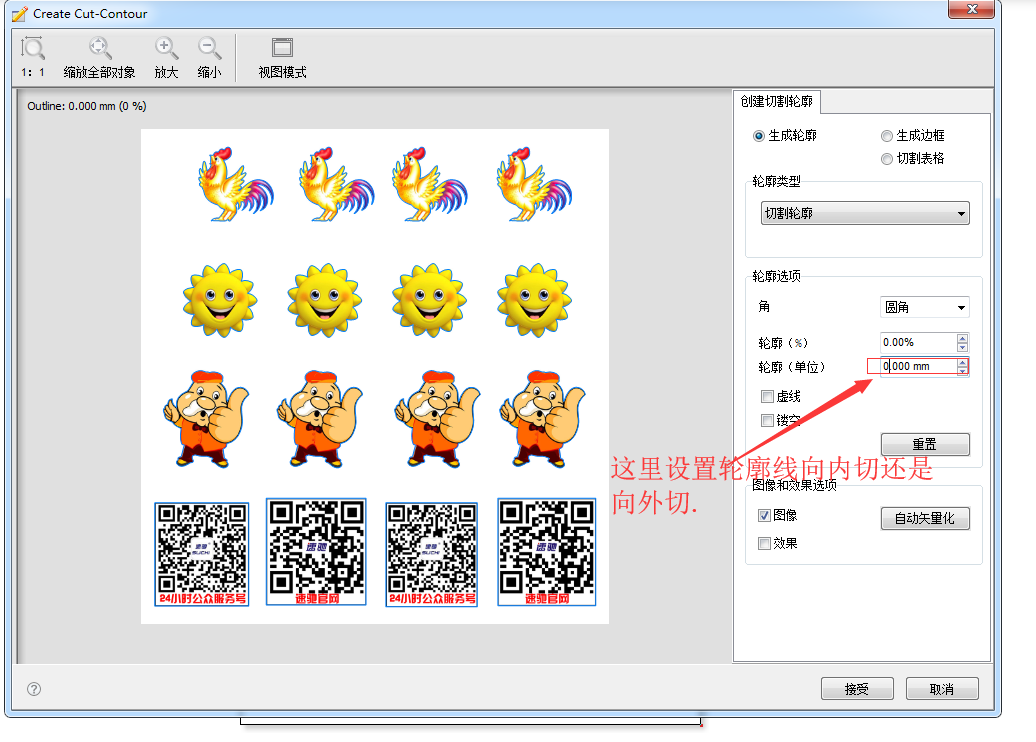The height and width of the screenshot is (742, 1036).
Task: Click the first rooster image in the preview
Action: 236,184
